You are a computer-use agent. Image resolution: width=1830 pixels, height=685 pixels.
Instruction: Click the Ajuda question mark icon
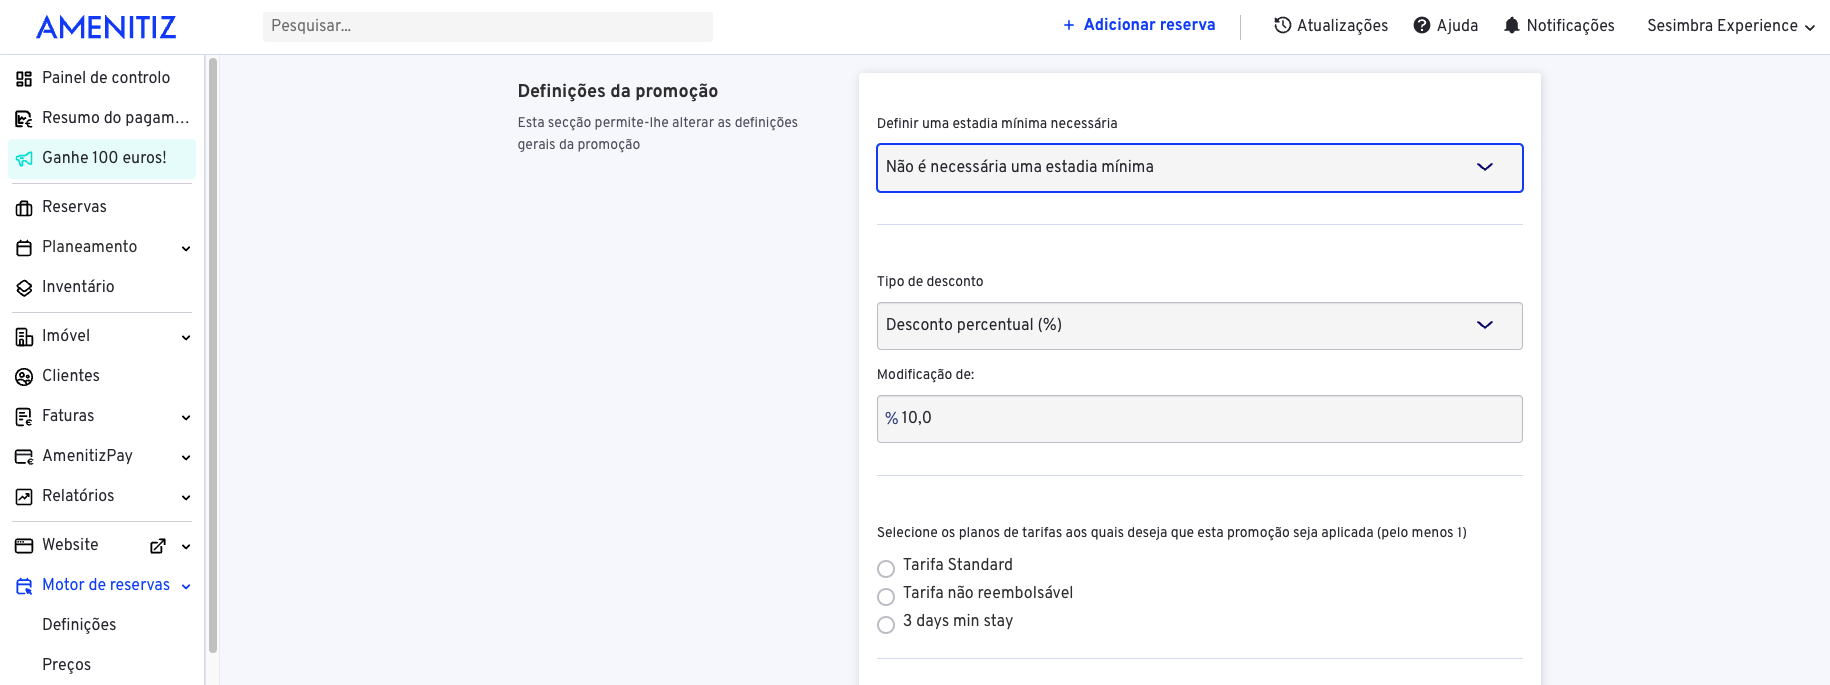pyautogui.click(x=1422, y=25)
